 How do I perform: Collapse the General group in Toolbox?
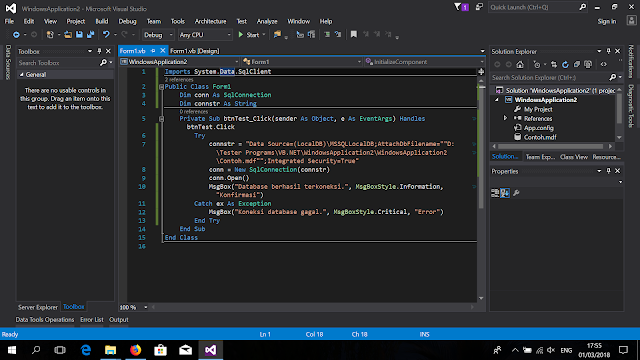[22, 75]
